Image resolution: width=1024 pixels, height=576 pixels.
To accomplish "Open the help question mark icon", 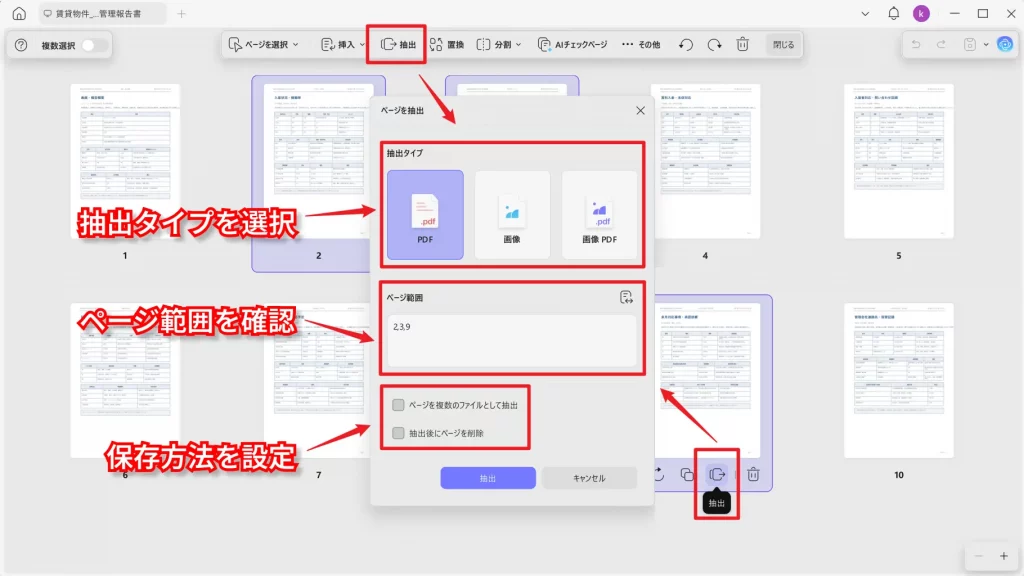I will [21, 45].
